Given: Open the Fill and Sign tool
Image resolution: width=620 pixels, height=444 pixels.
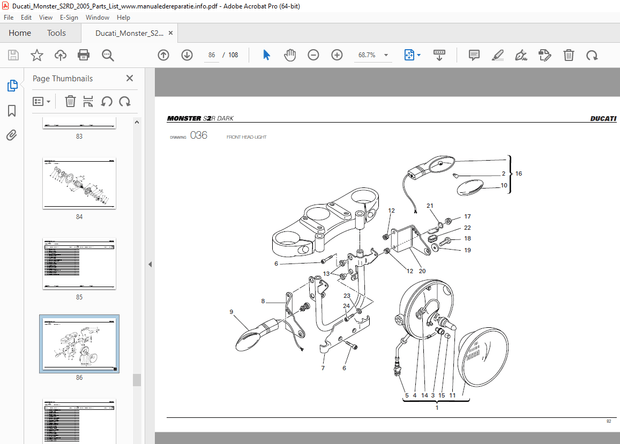Looking at the screenshot, I should [521, 55].
